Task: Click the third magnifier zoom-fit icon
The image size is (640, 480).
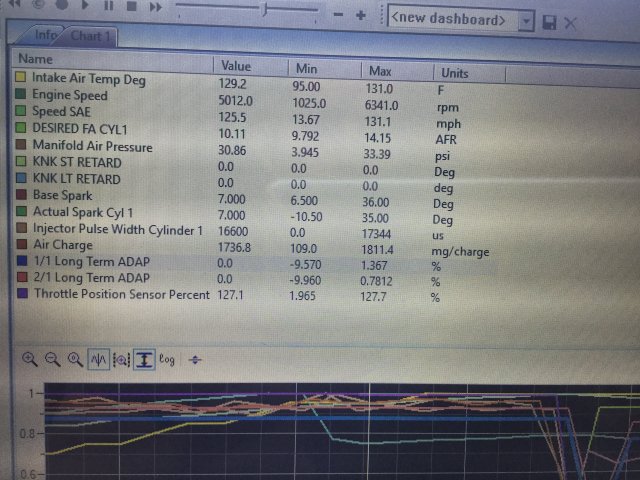Action: tap(75, 358)
